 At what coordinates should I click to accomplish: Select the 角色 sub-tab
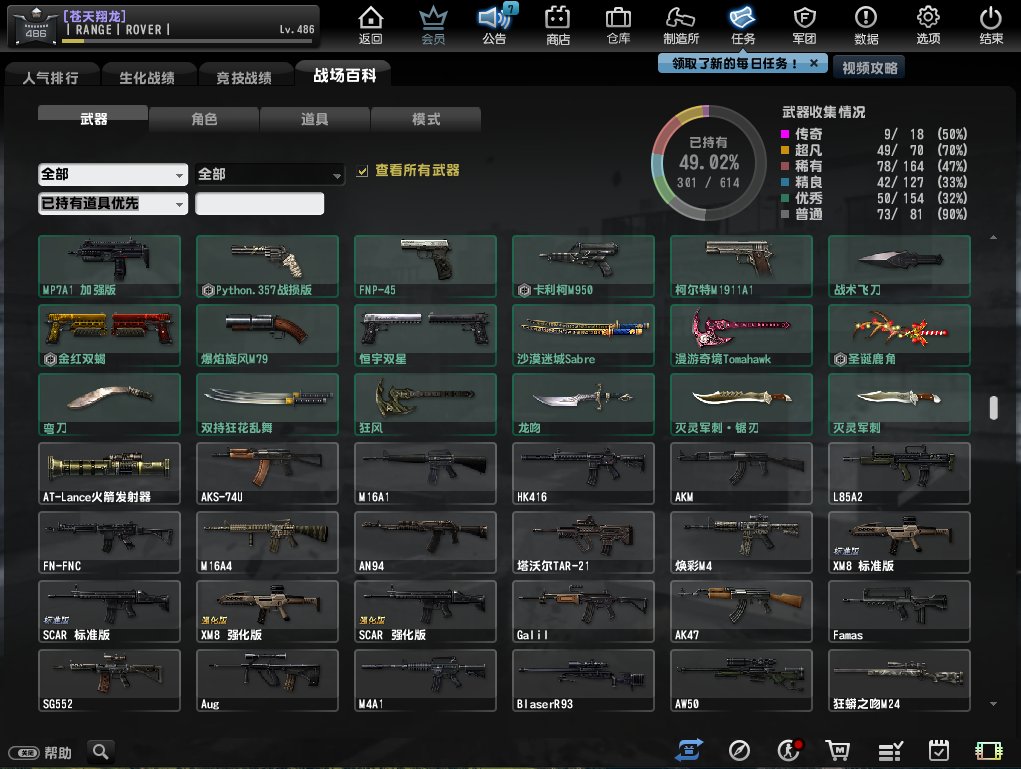(204, 119)
